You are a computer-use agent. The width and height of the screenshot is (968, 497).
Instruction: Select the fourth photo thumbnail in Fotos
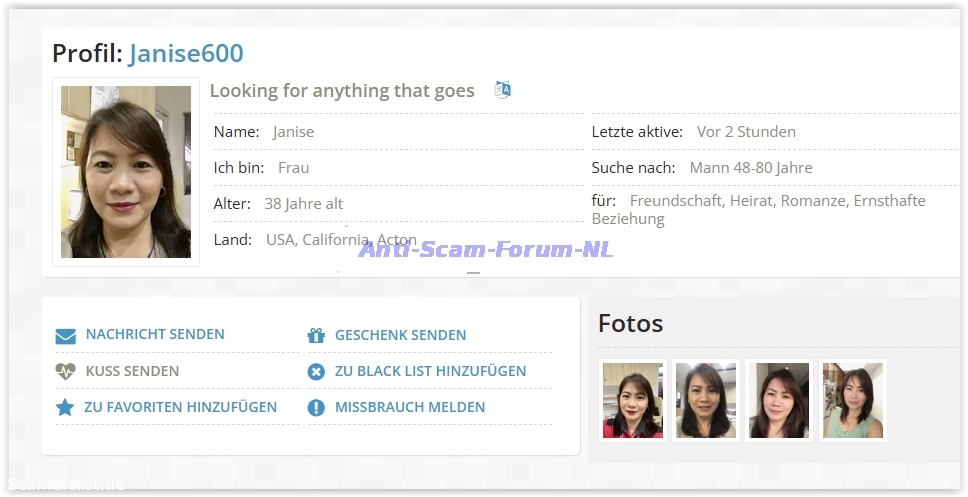click(852, 401)
